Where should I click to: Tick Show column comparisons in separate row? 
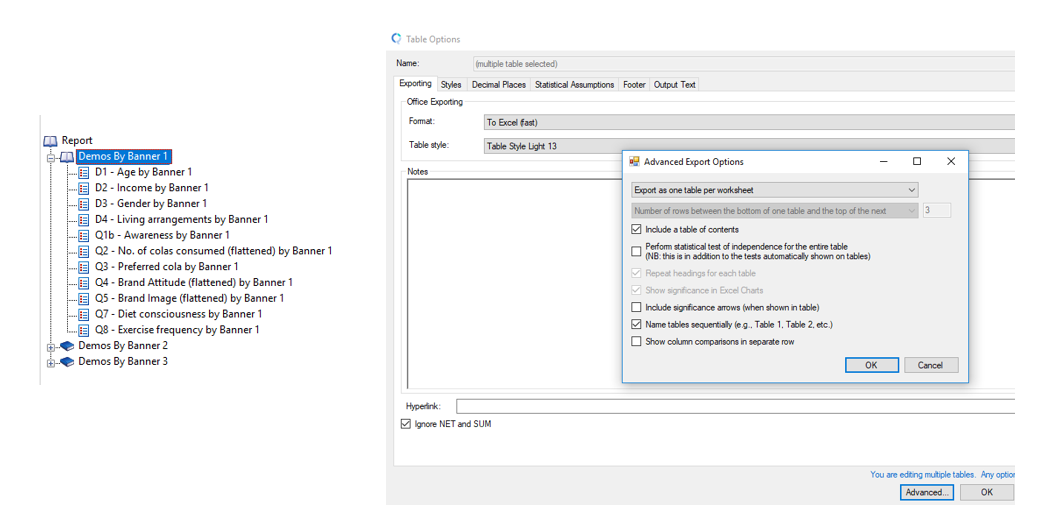(x=637, y=342)
